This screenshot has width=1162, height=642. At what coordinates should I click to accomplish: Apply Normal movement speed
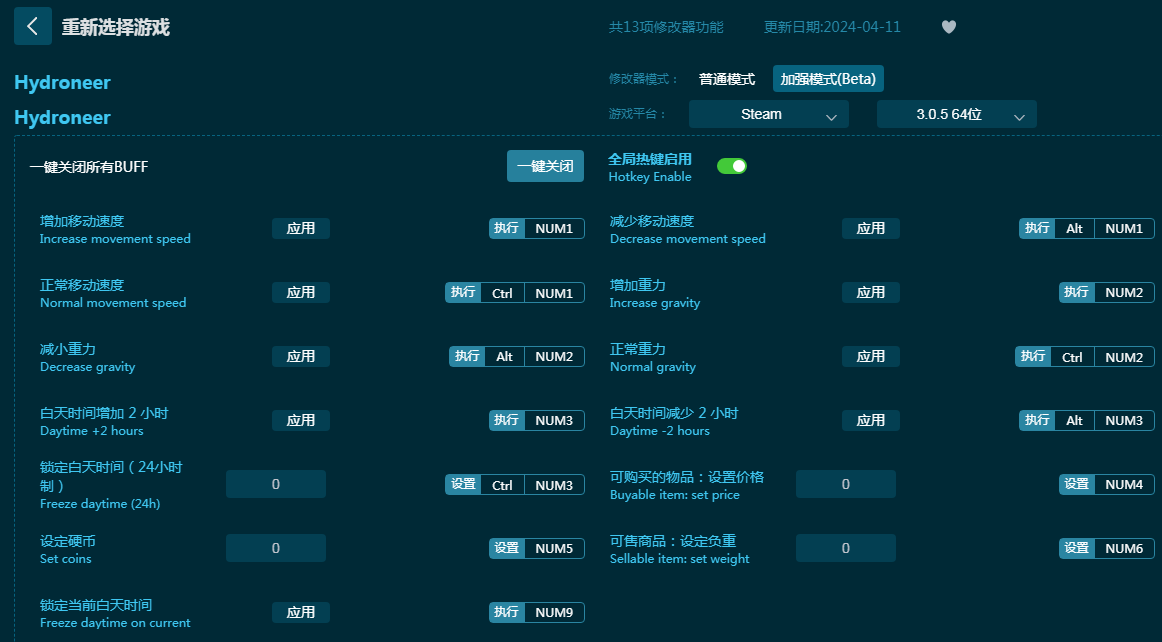(x=301, y=292)
